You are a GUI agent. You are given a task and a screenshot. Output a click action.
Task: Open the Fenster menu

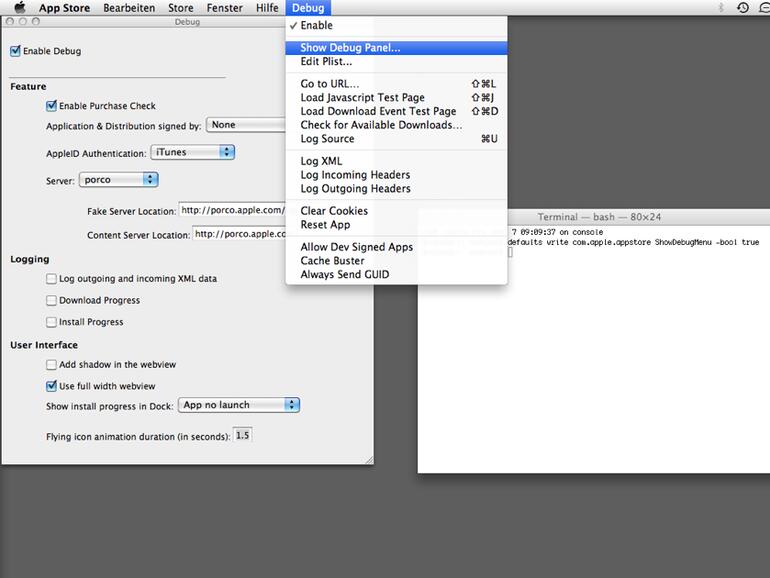224,8
